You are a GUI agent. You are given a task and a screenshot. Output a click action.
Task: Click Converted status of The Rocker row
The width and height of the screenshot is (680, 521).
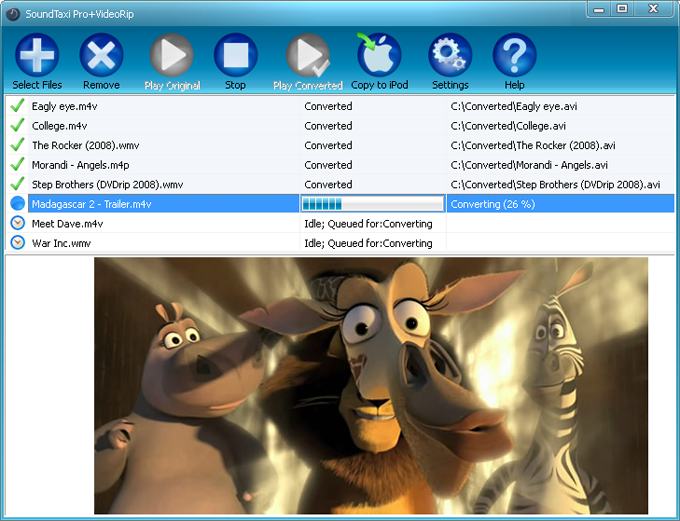point(328,145)
